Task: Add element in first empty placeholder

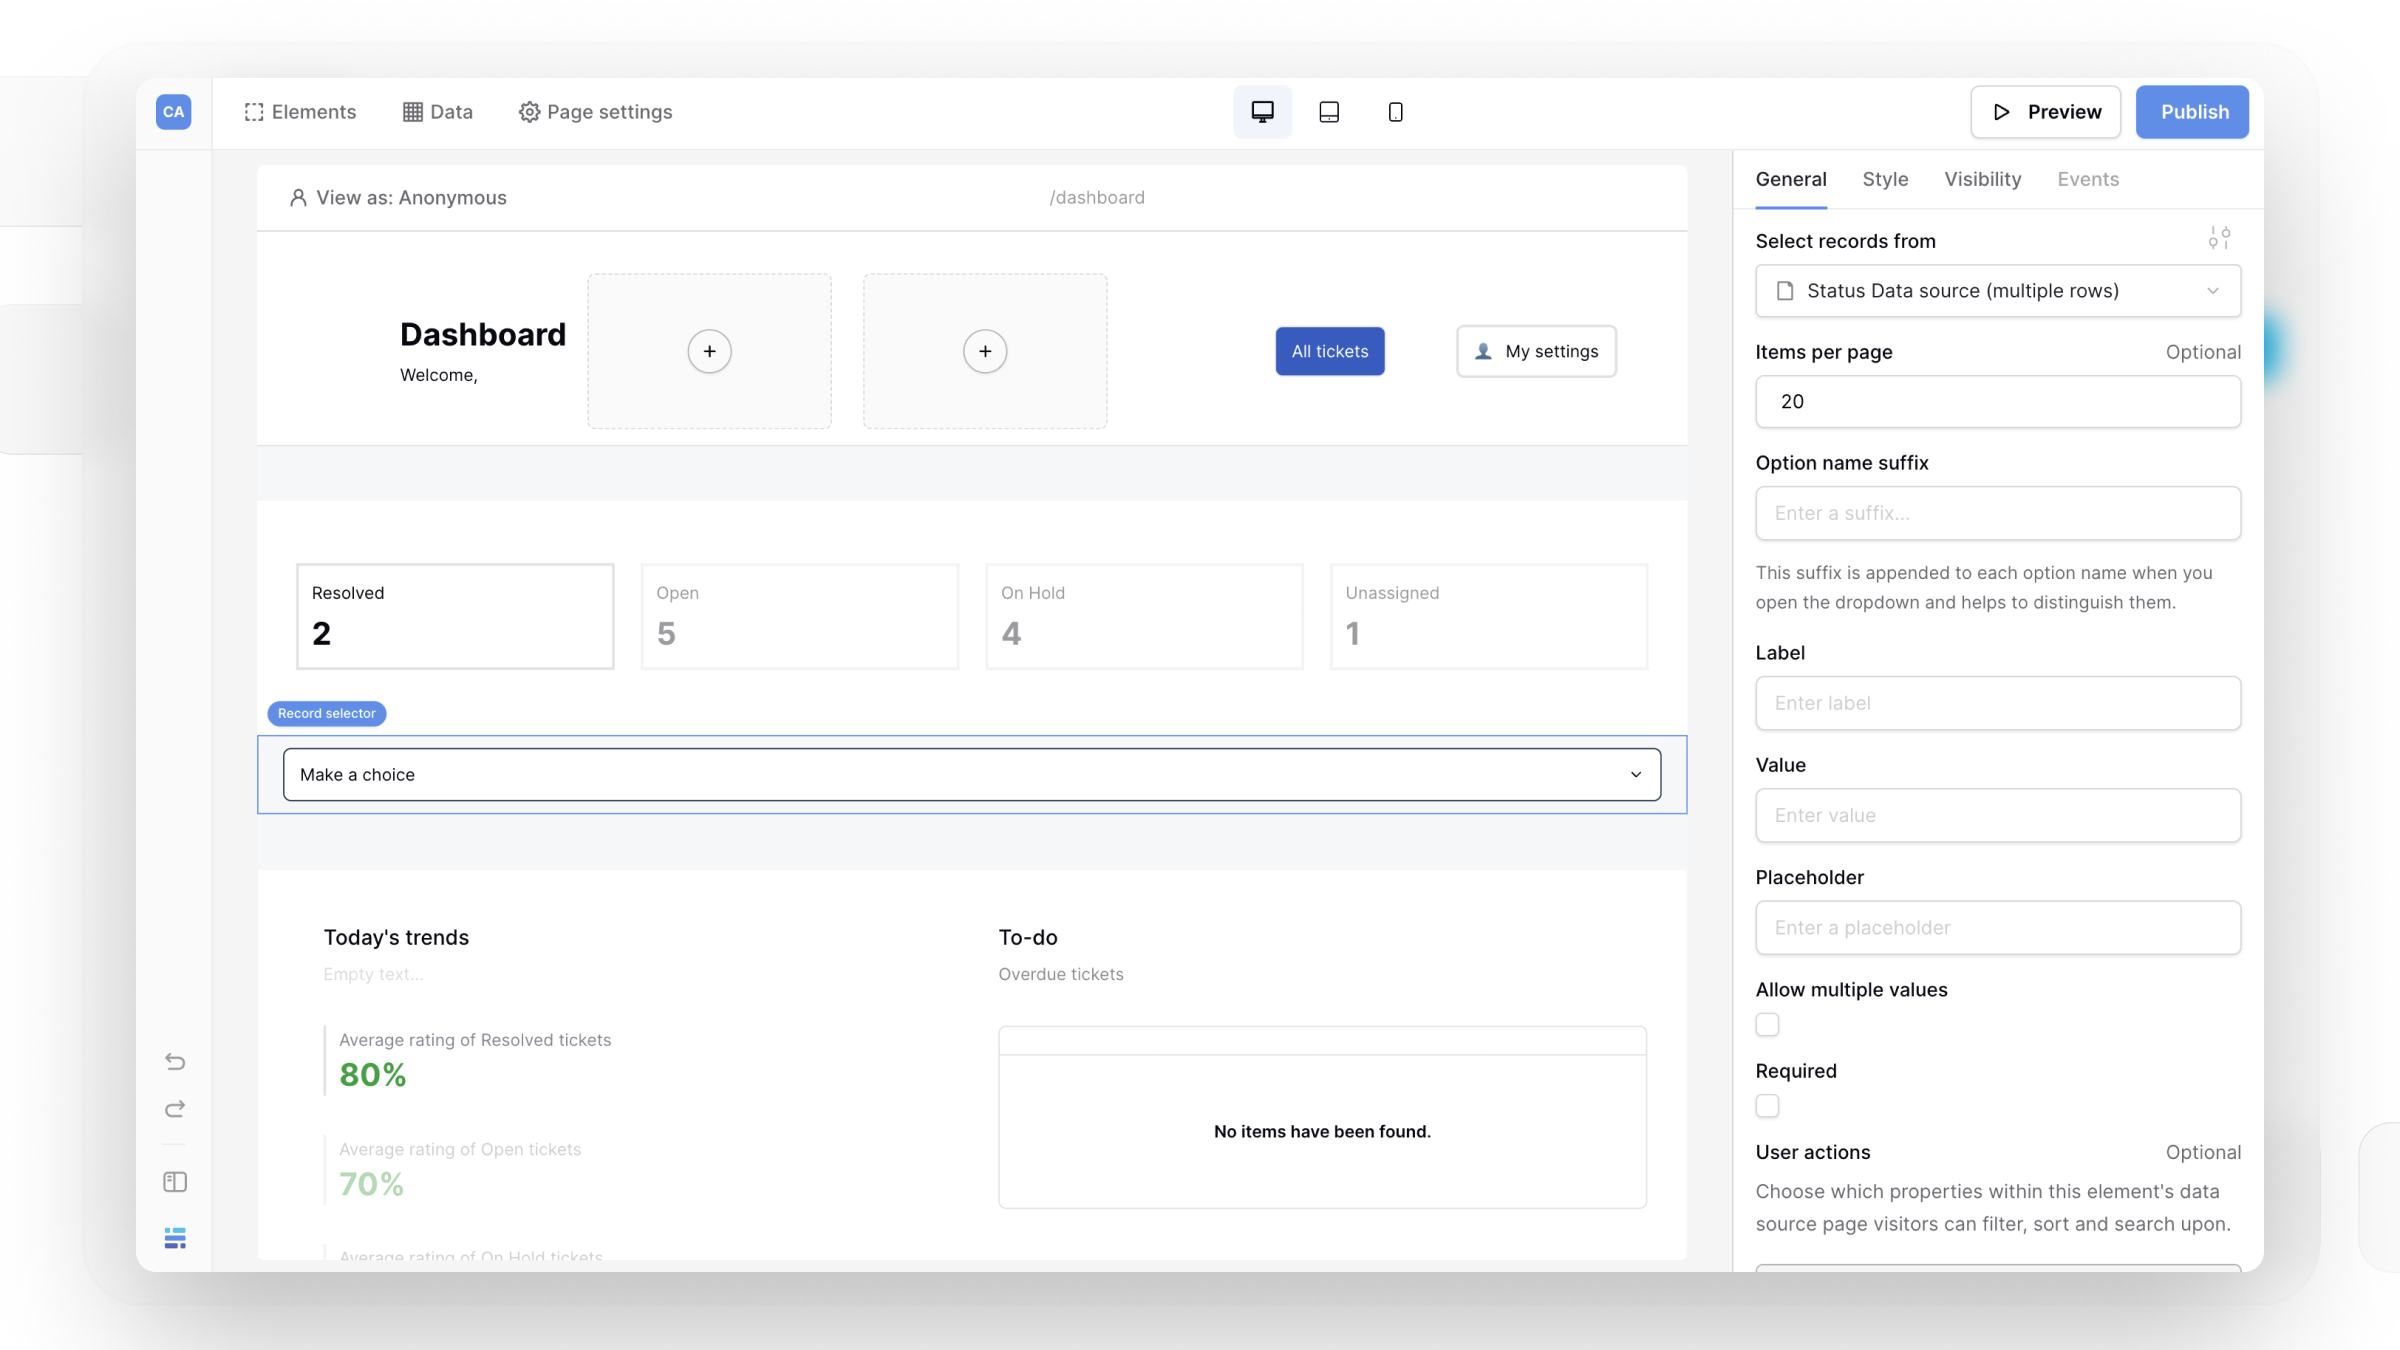Action: coord(709,351)
